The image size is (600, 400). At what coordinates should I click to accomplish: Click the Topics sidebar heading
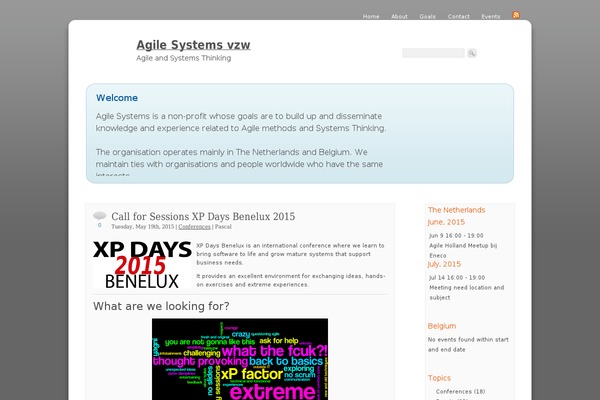tap(439, 378)
